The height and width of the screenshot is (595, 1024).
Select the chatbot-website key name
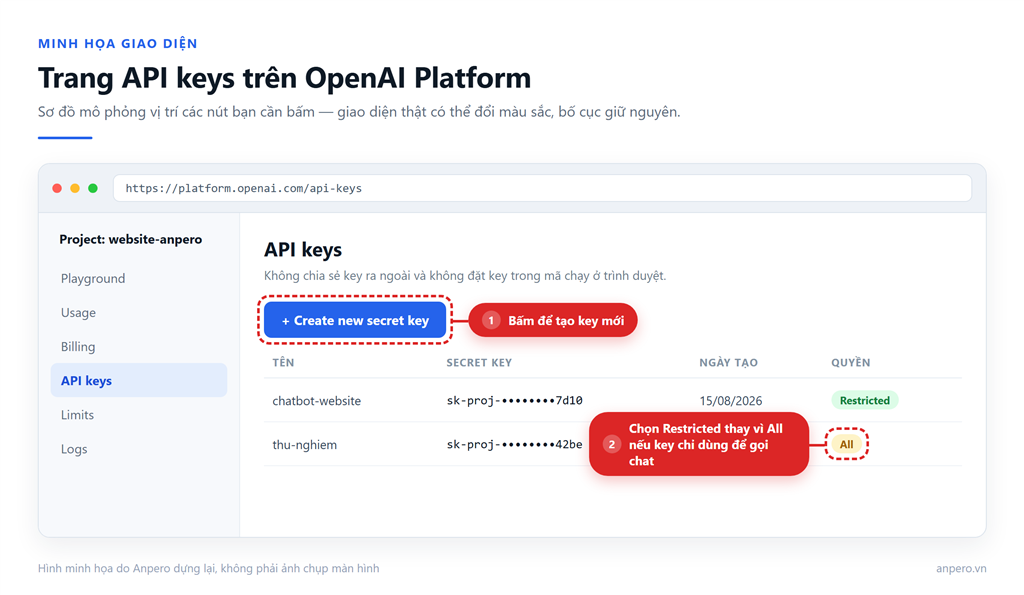(317, 401)
